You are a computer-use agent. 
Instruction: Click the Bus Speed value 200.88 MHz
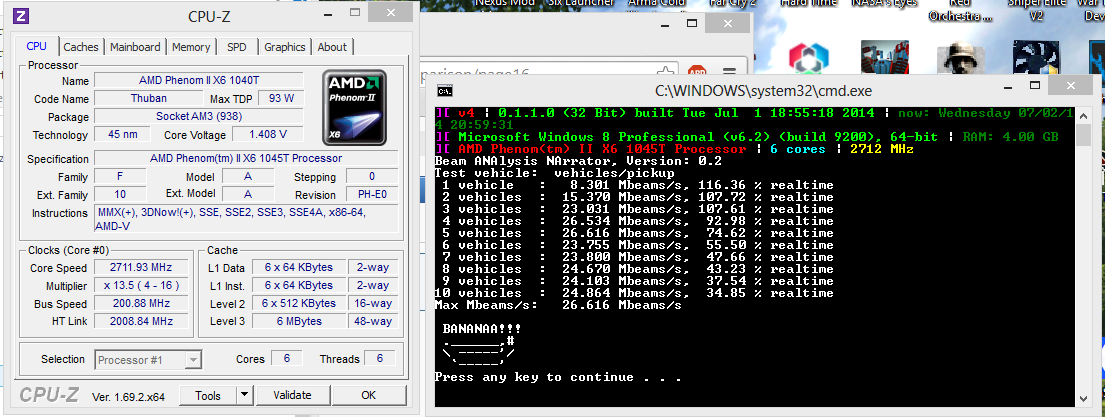[x=141, y=304]
